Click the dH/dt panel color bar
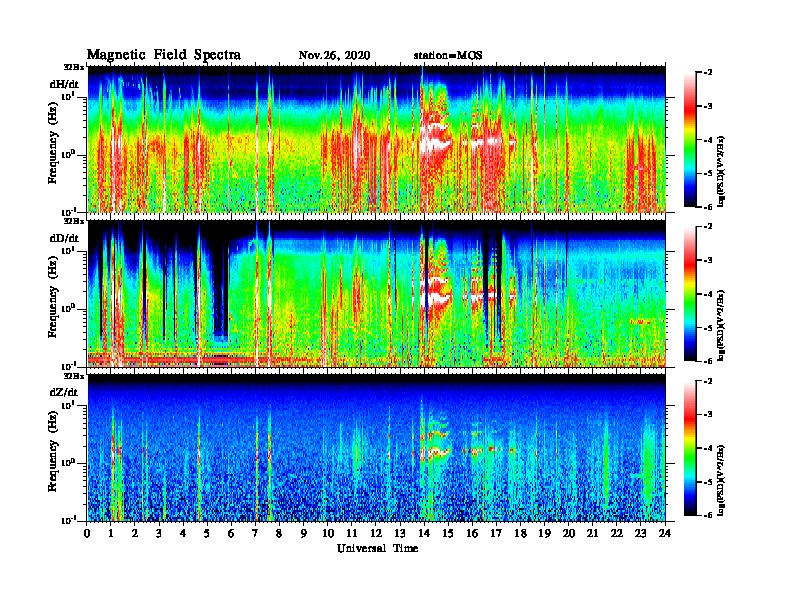 coord(689,140)
